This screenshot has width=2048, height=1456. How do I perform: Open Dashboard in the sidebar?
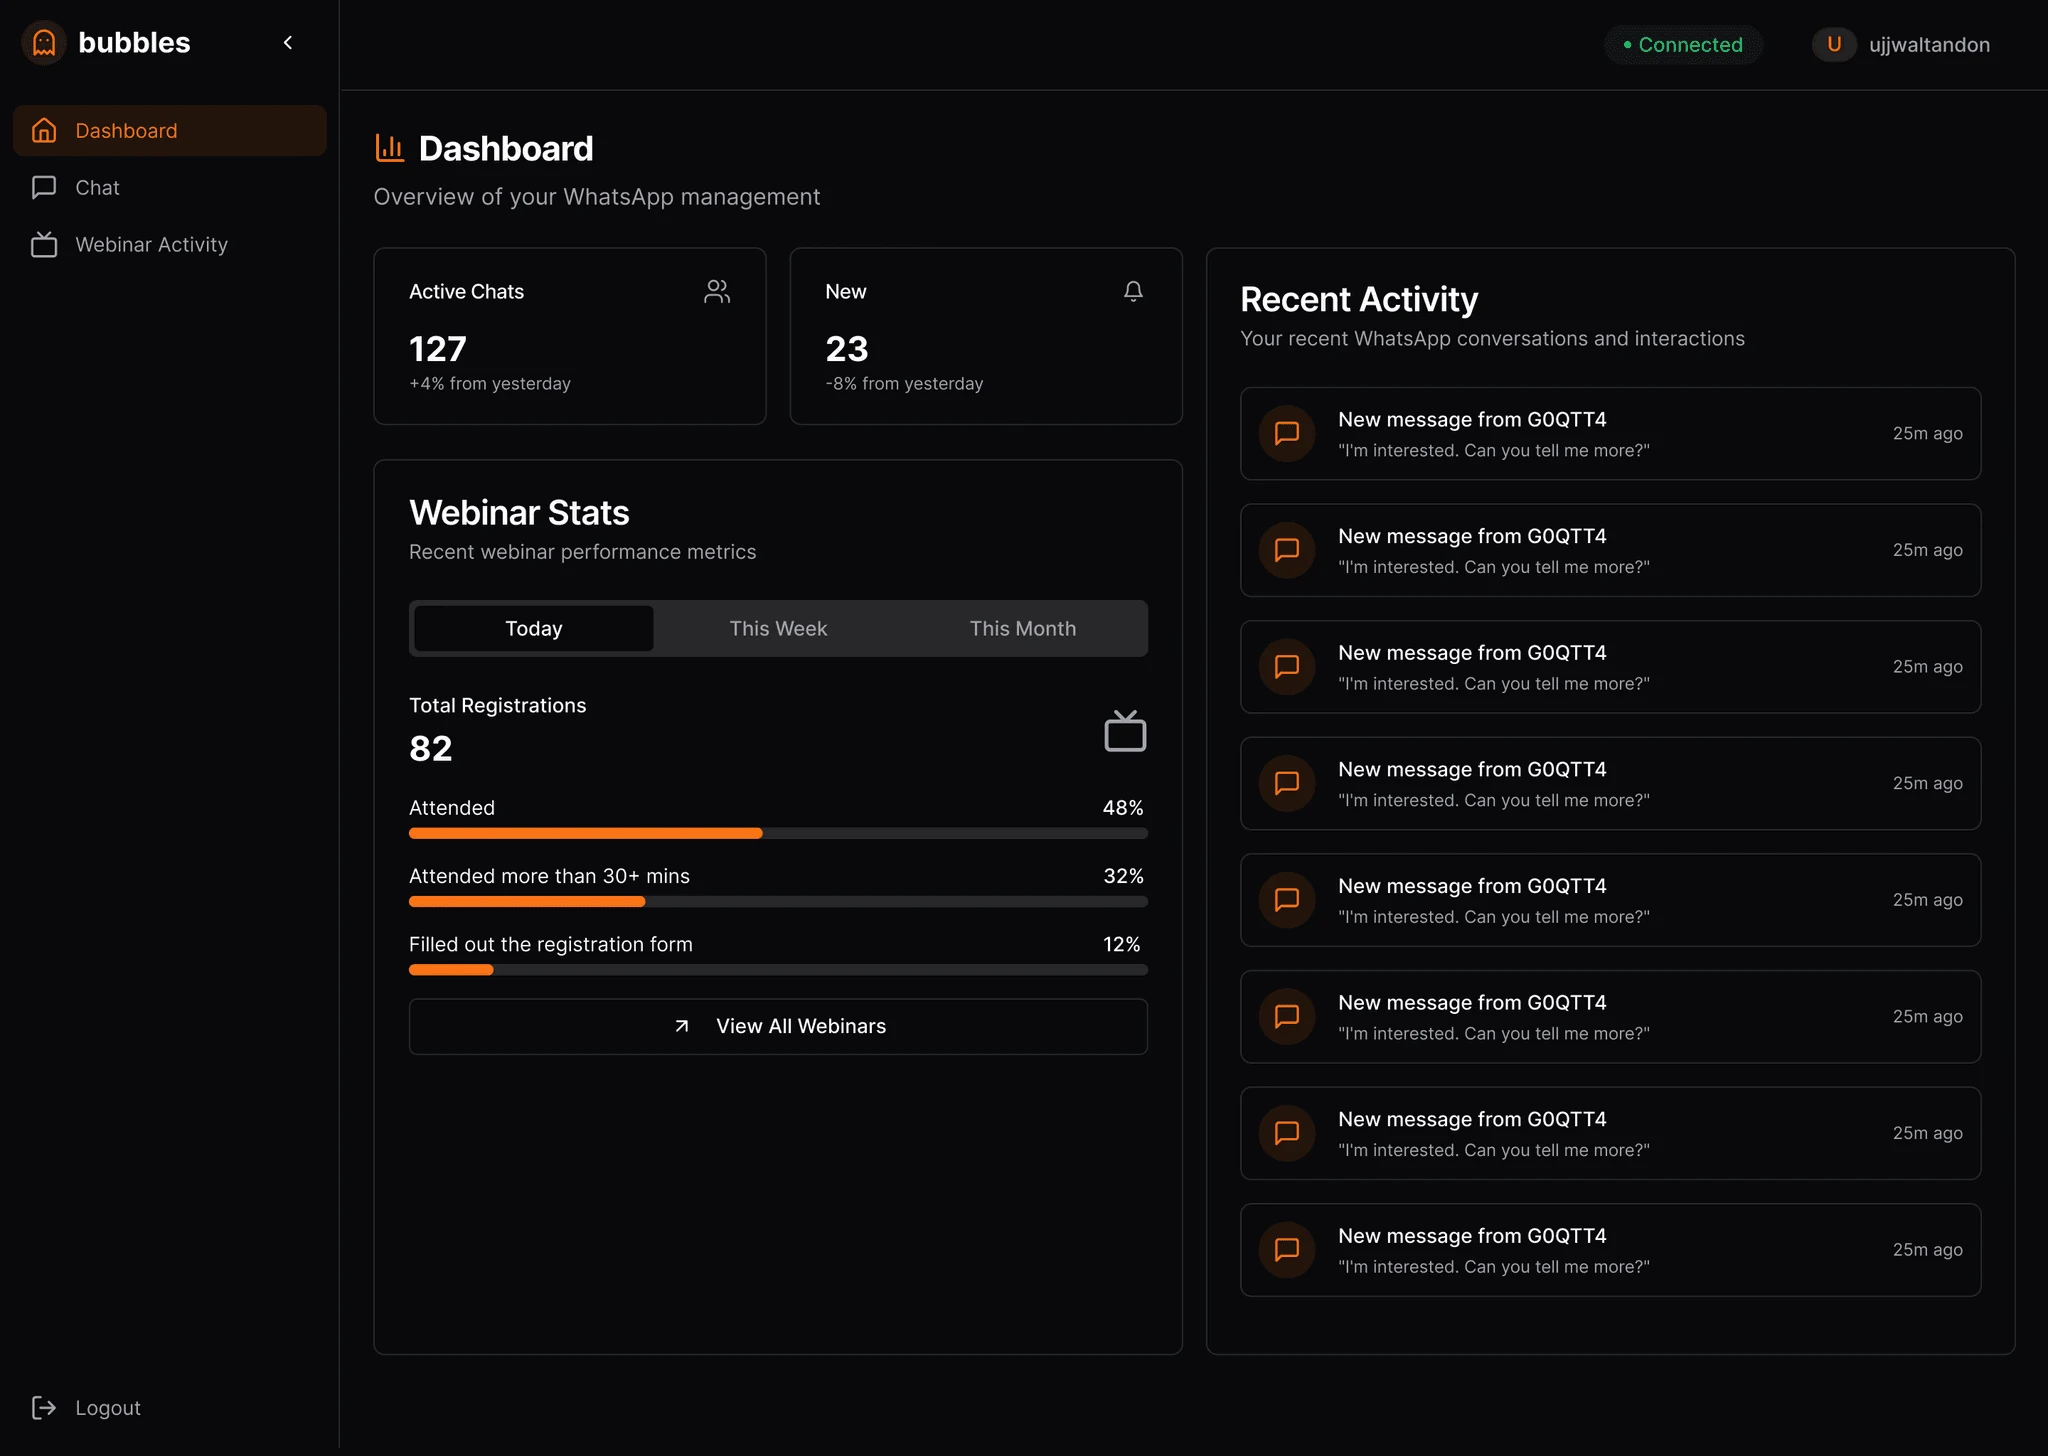tap(170, 131)
